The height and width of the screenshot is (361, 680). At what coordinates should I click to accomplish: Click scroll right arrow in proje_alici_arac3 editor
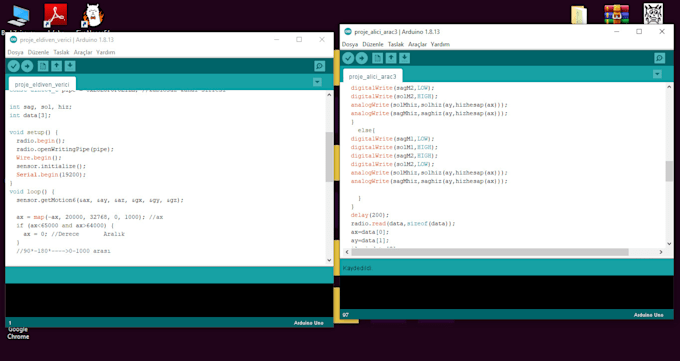pyautogui.click(x=661, y=252)
